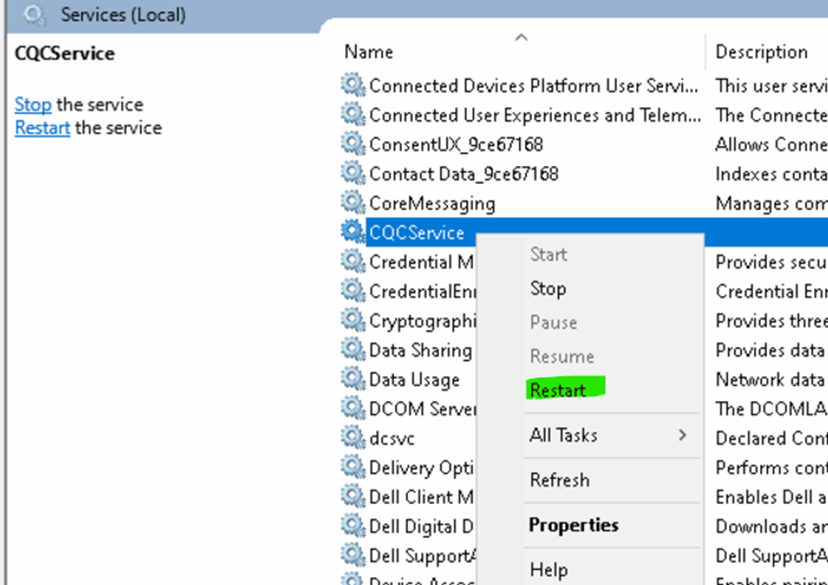Click the dcsvc service gear icon
The height and width of the screenshot is (585, 828).
353,438
